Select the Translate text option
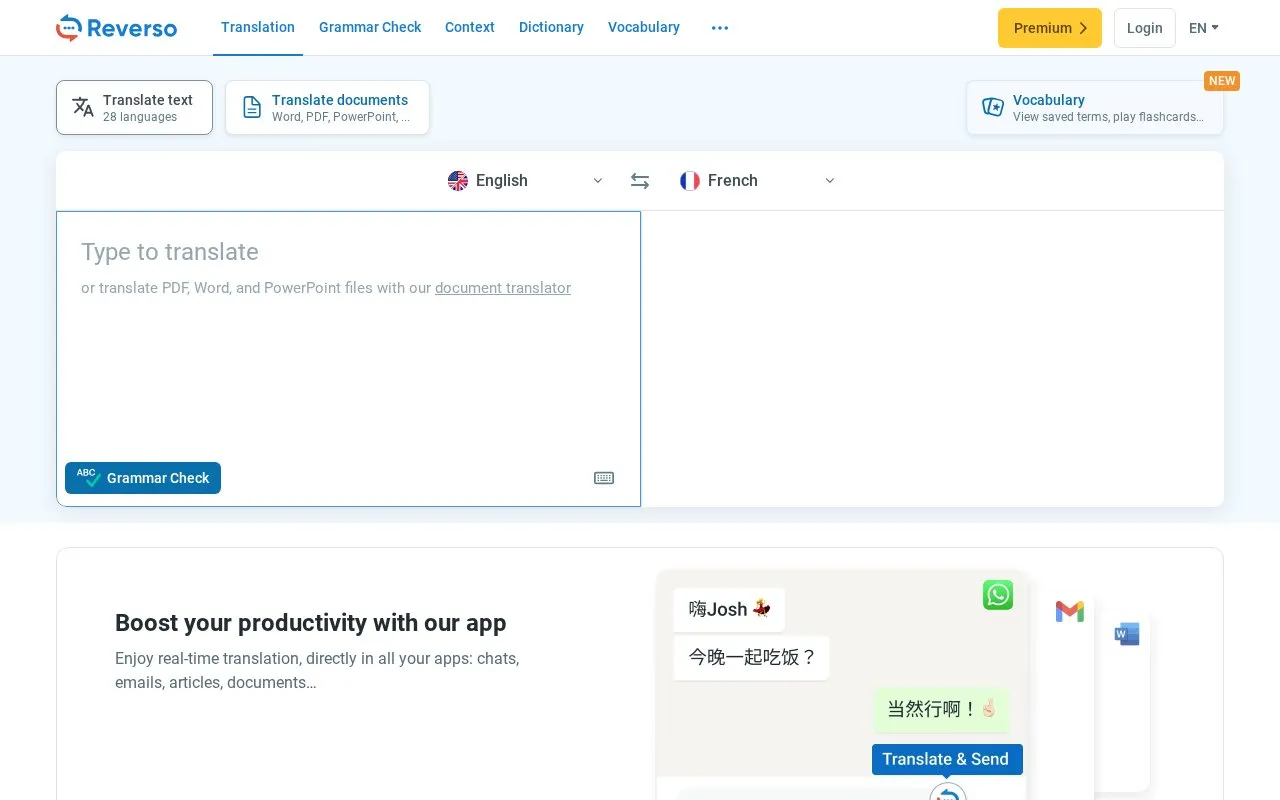This screenshot has height=800, width=1280. pyautogui.click(x=134, y=107)
